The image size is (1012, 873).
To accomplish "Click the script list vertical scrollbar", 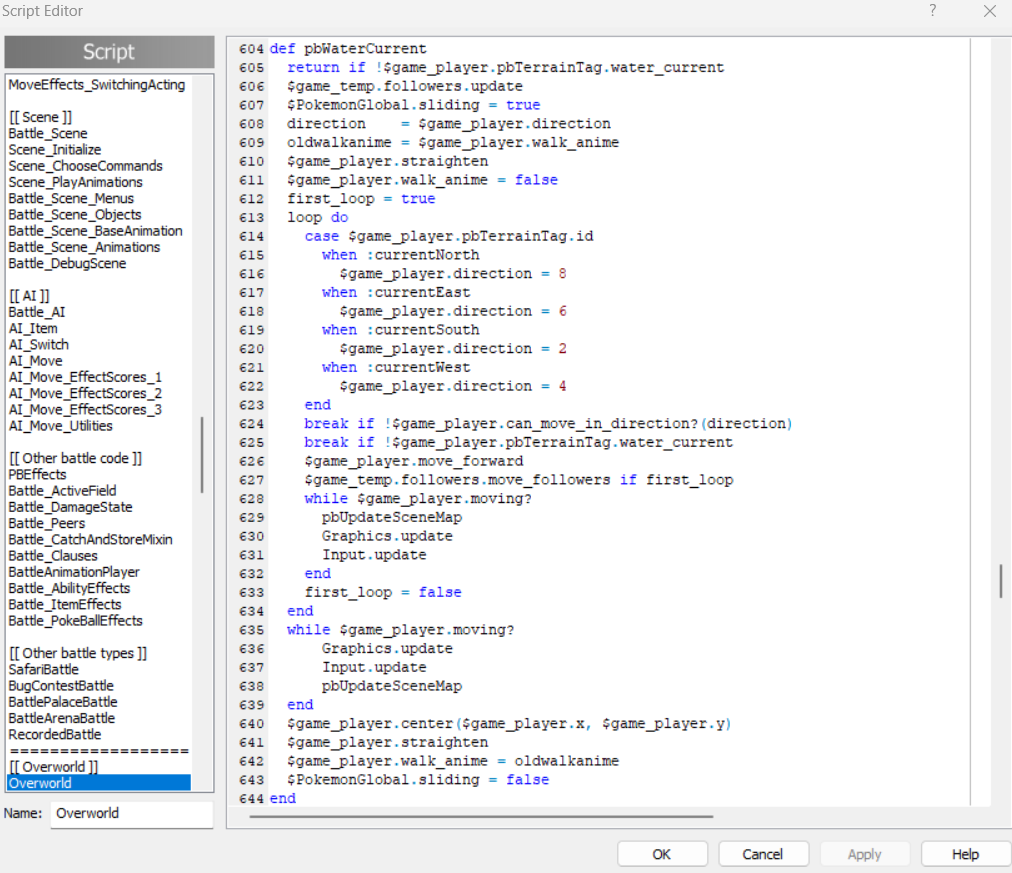I will click(202, 455).
